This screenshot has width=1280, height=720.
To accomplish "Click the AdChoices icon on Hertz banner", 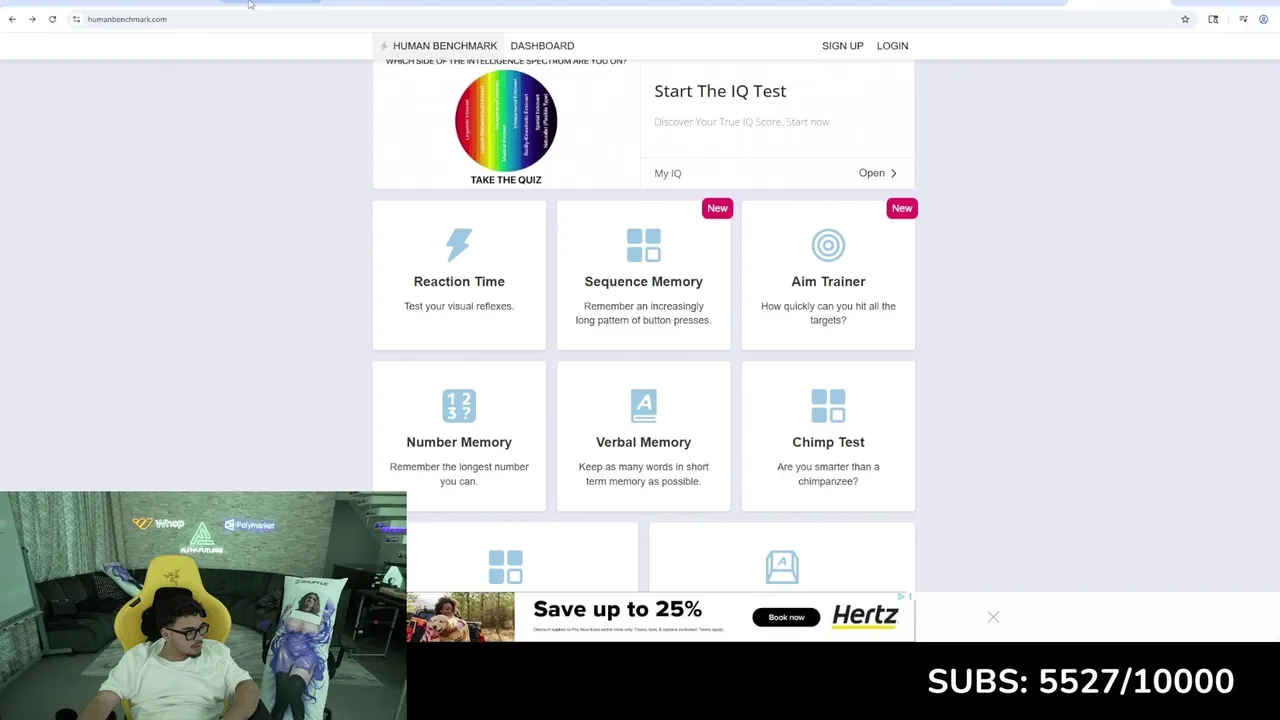I will click(x=901, y=596).
